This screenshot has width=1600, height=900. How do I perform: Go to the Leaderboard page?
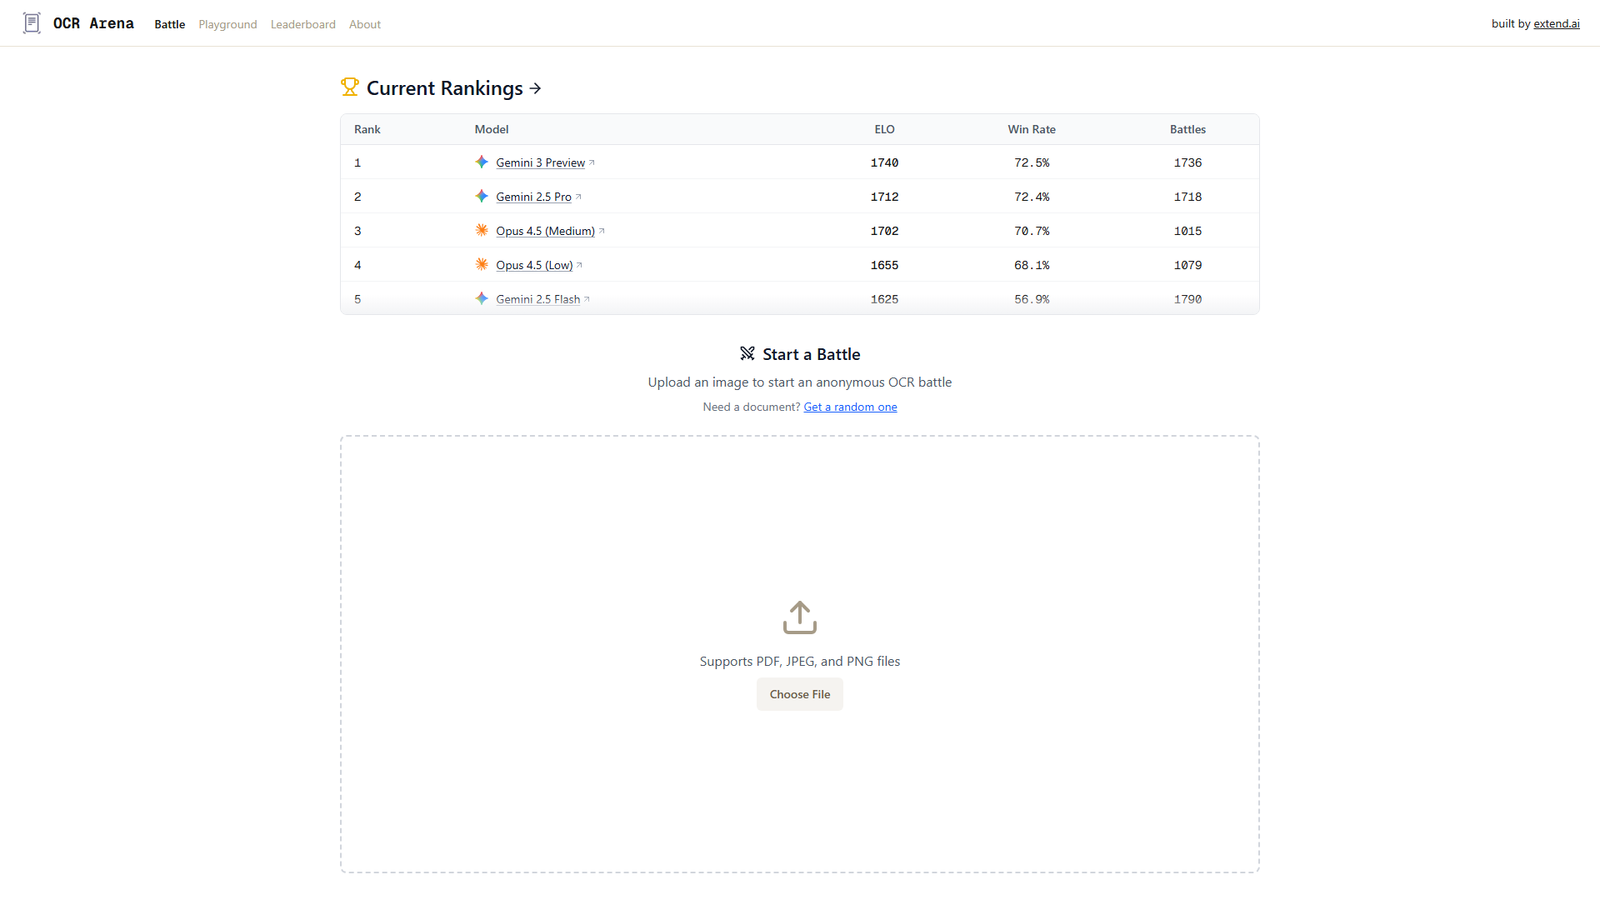click(x=303, y=24)
